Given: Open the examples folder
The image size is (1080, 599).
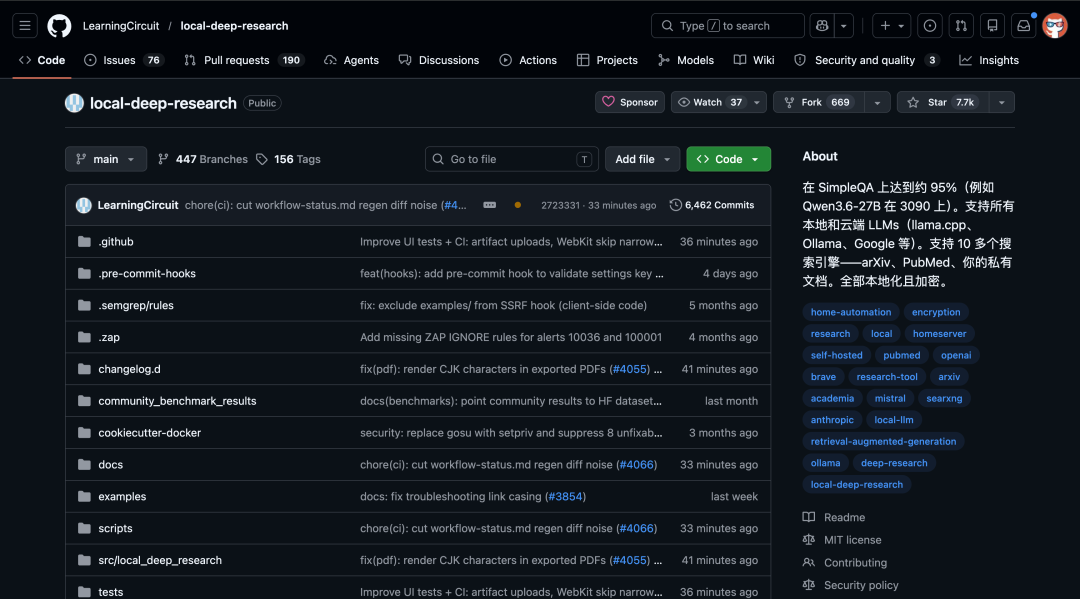Looking at the screenshot, I should 122,496.
